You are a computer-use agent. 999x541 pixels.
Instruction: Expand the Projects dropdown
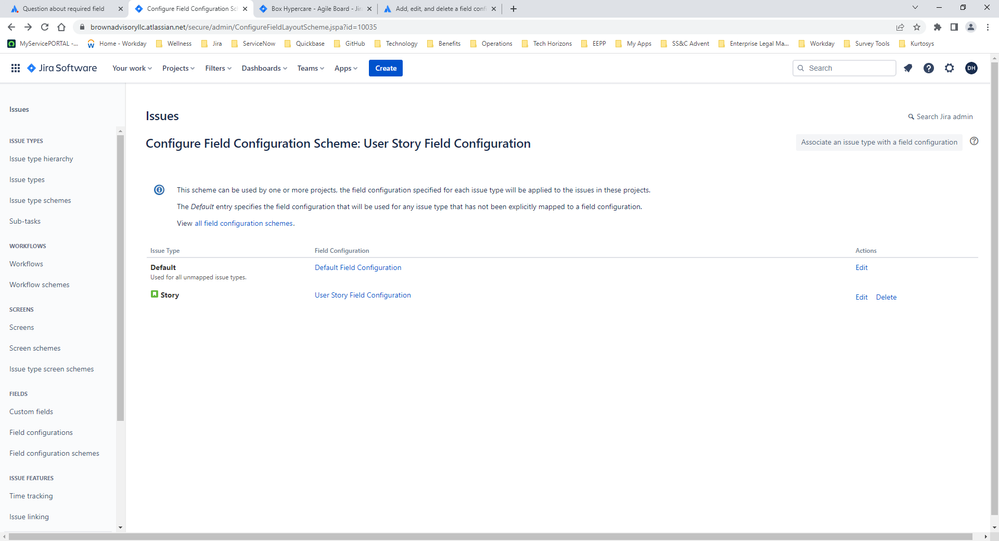tap(178, 68)
